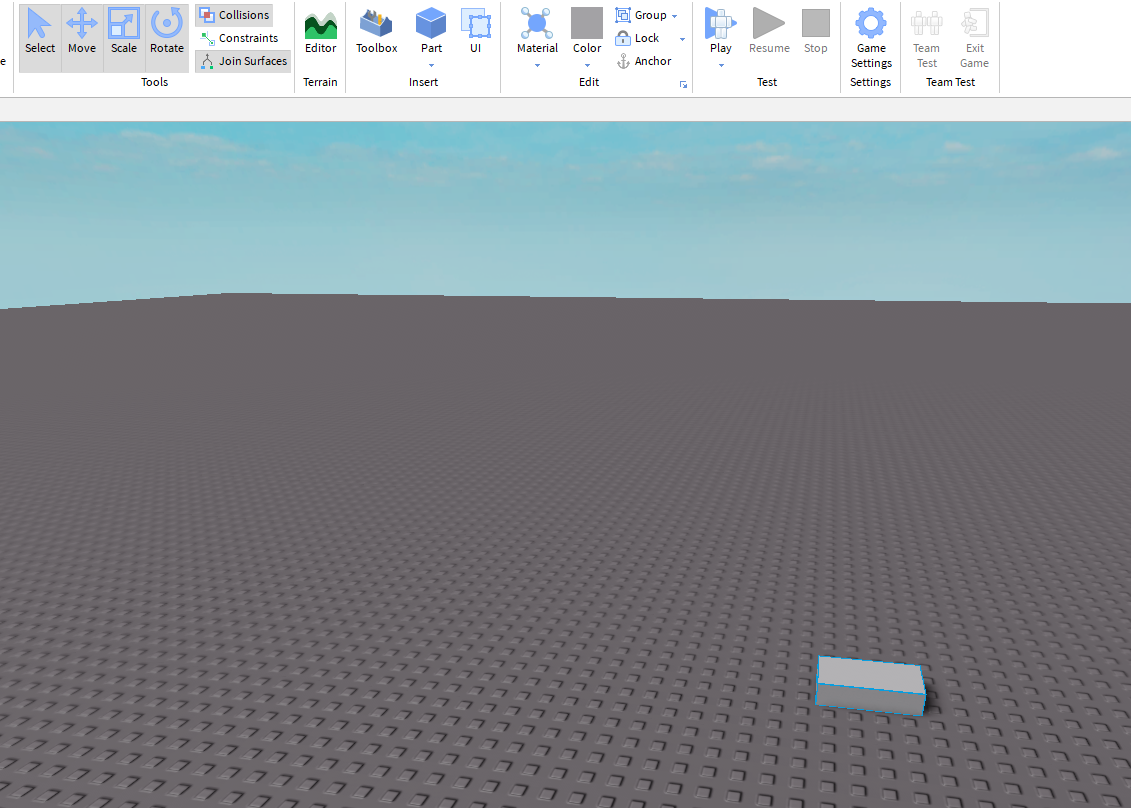Toggle Collisions on or off

point(233,15)
